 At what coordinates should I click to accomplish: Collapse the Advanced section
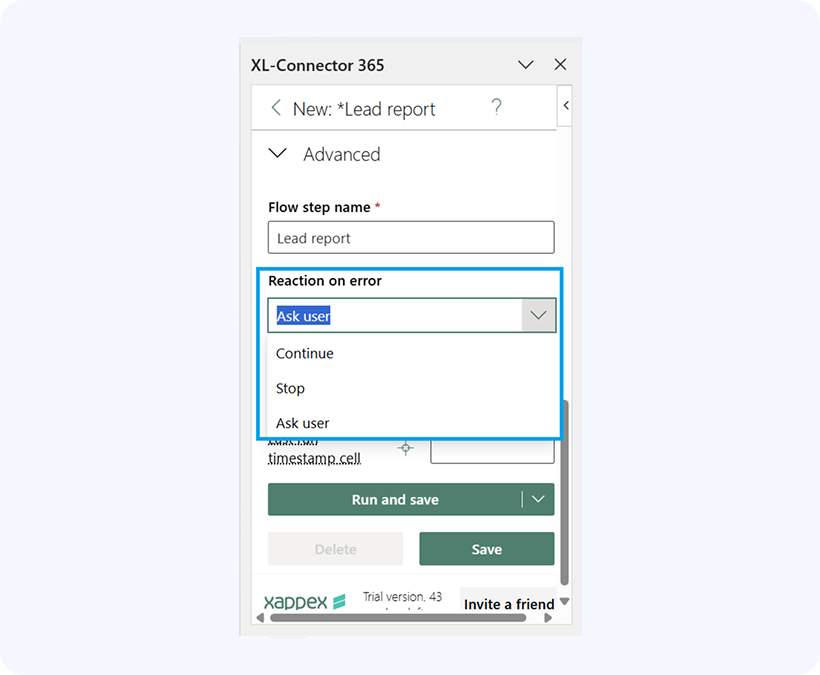click(x=277, y=153)
